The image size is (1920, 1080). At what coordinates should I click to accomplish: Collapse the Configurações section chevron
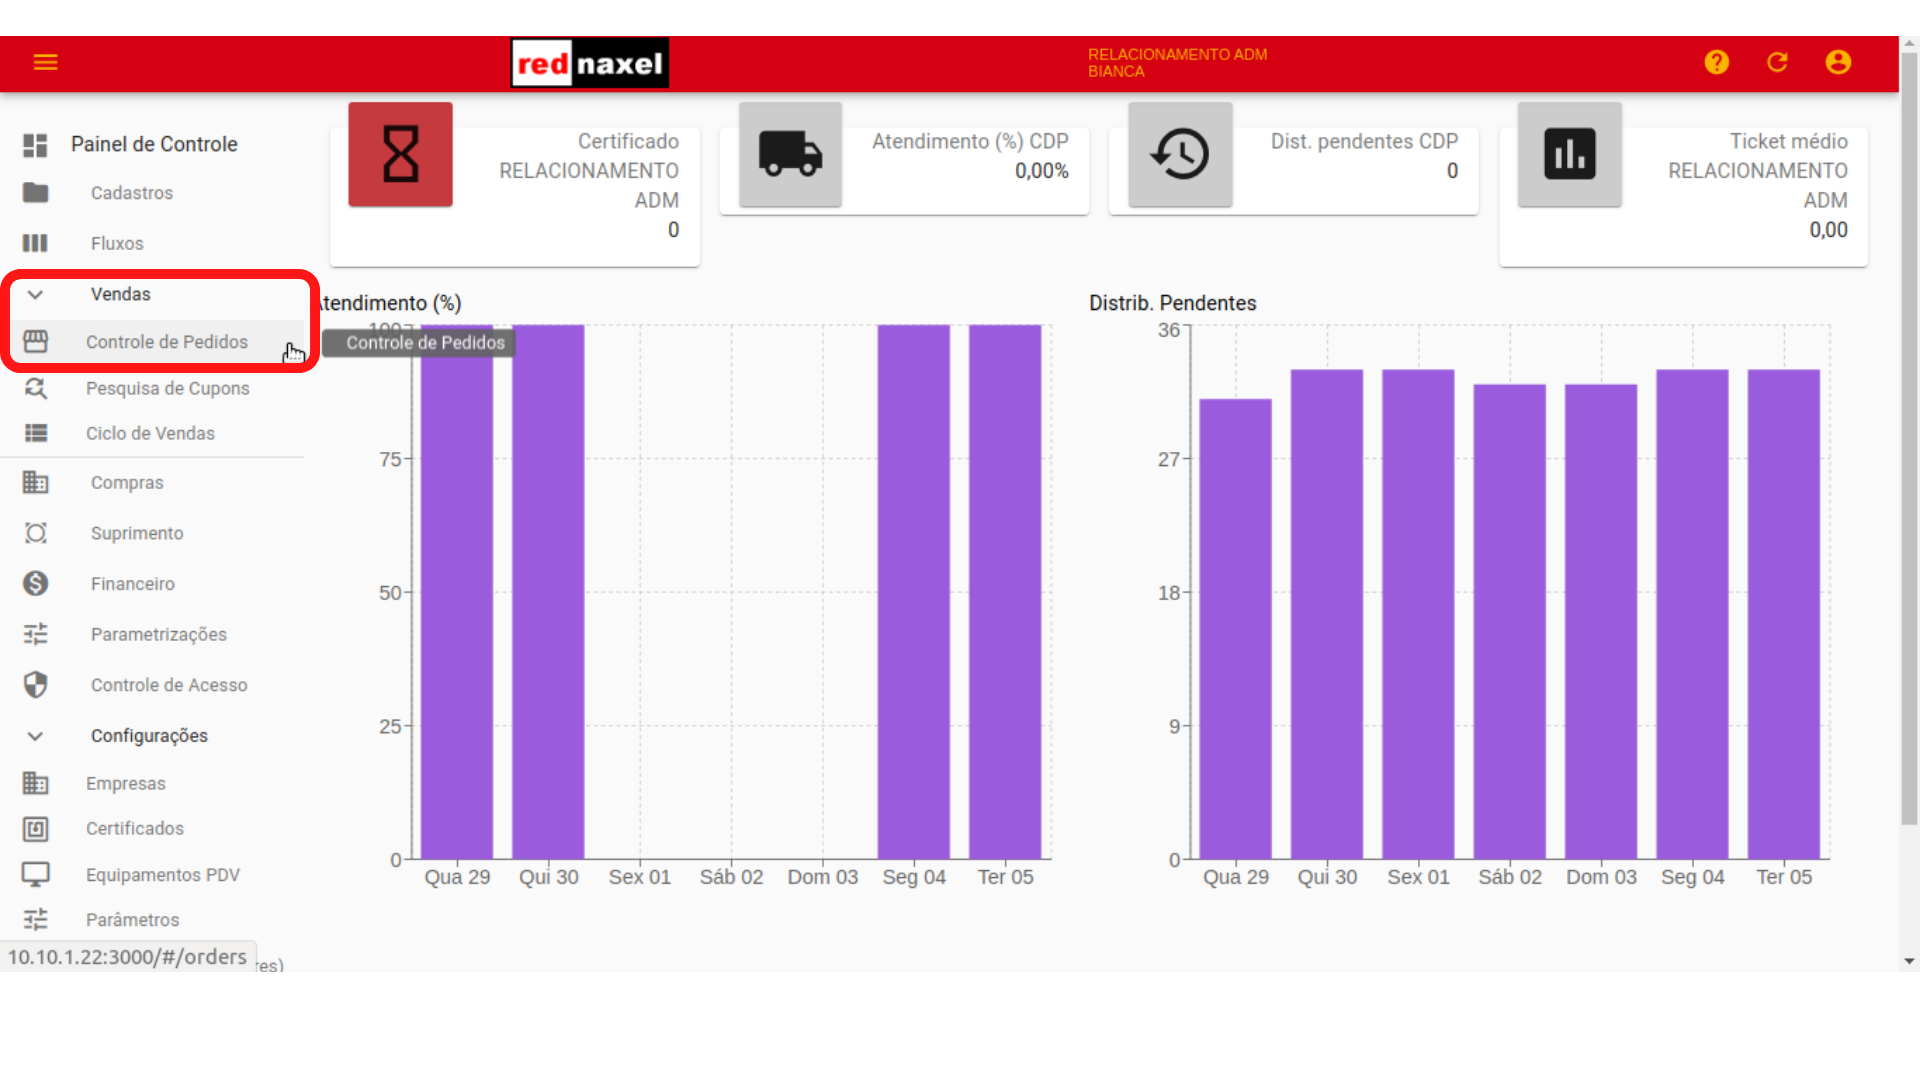pyautogui.click(x=35, y=736)
